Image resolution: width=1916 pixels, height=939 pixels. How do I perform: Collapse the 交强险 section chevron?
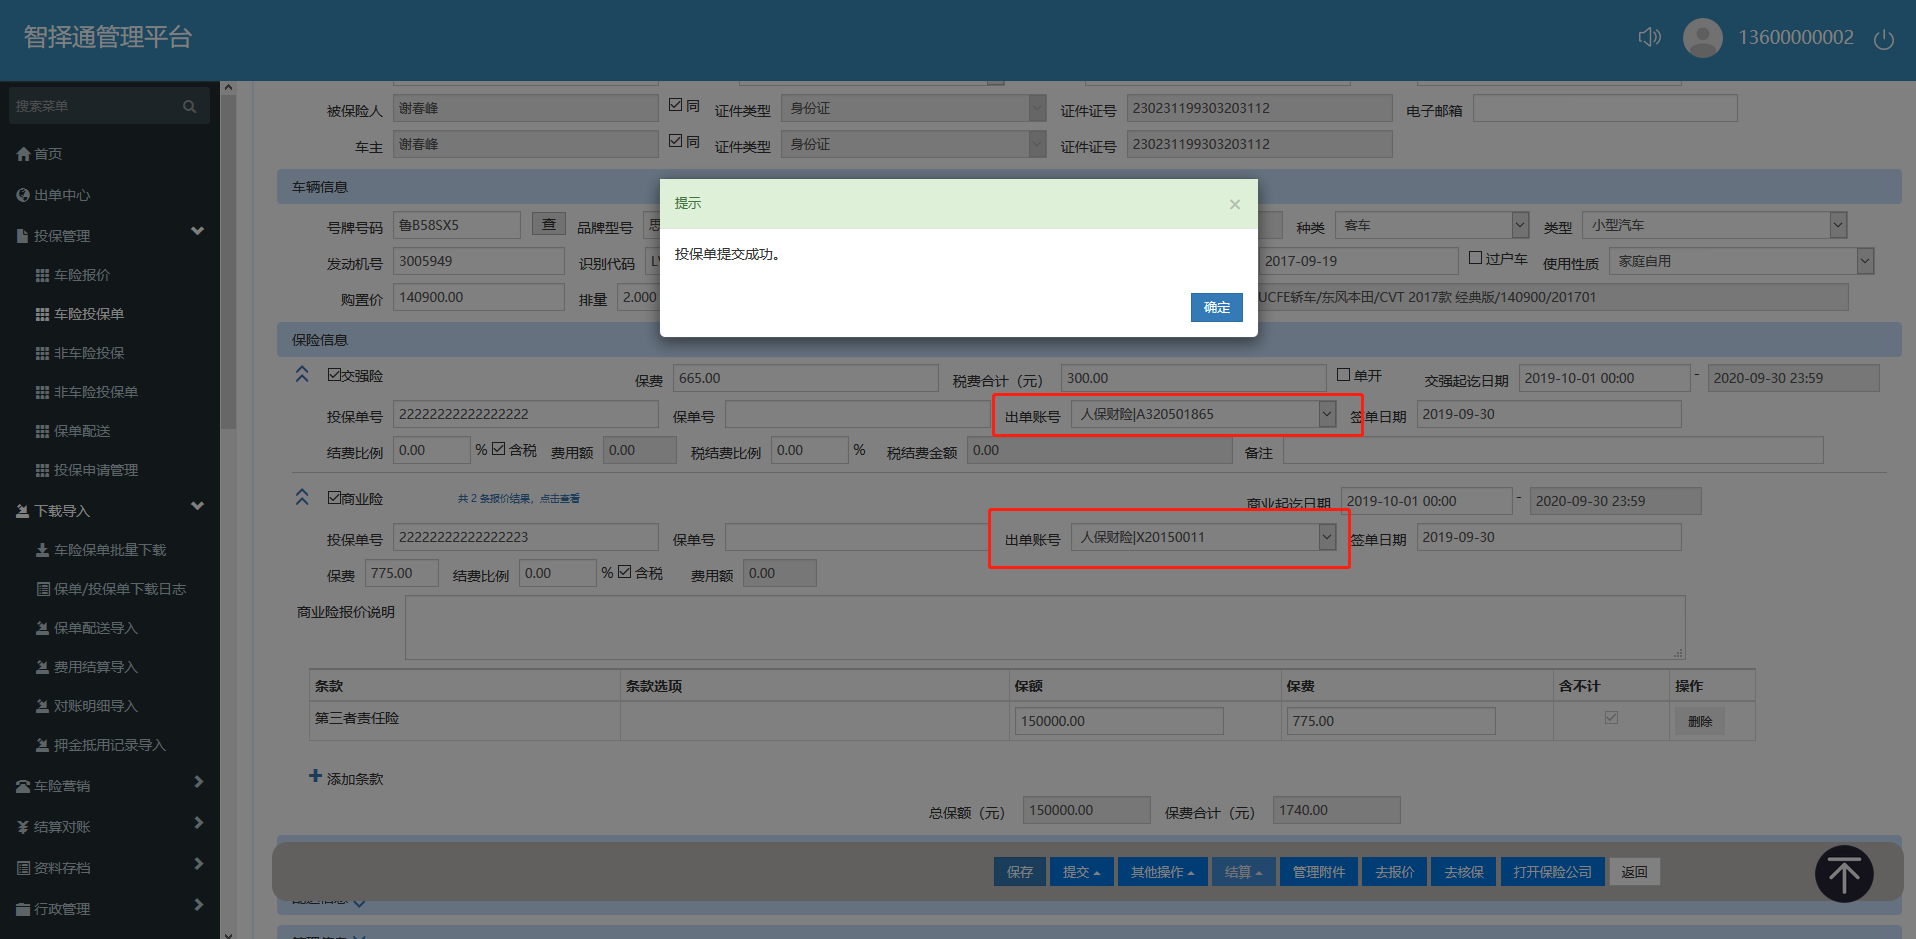[x=302, y=374]
